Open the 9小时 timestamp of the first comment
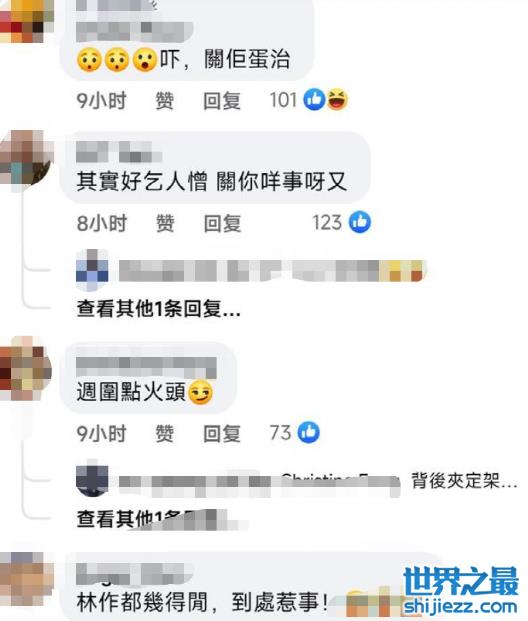 coord(101,101)
